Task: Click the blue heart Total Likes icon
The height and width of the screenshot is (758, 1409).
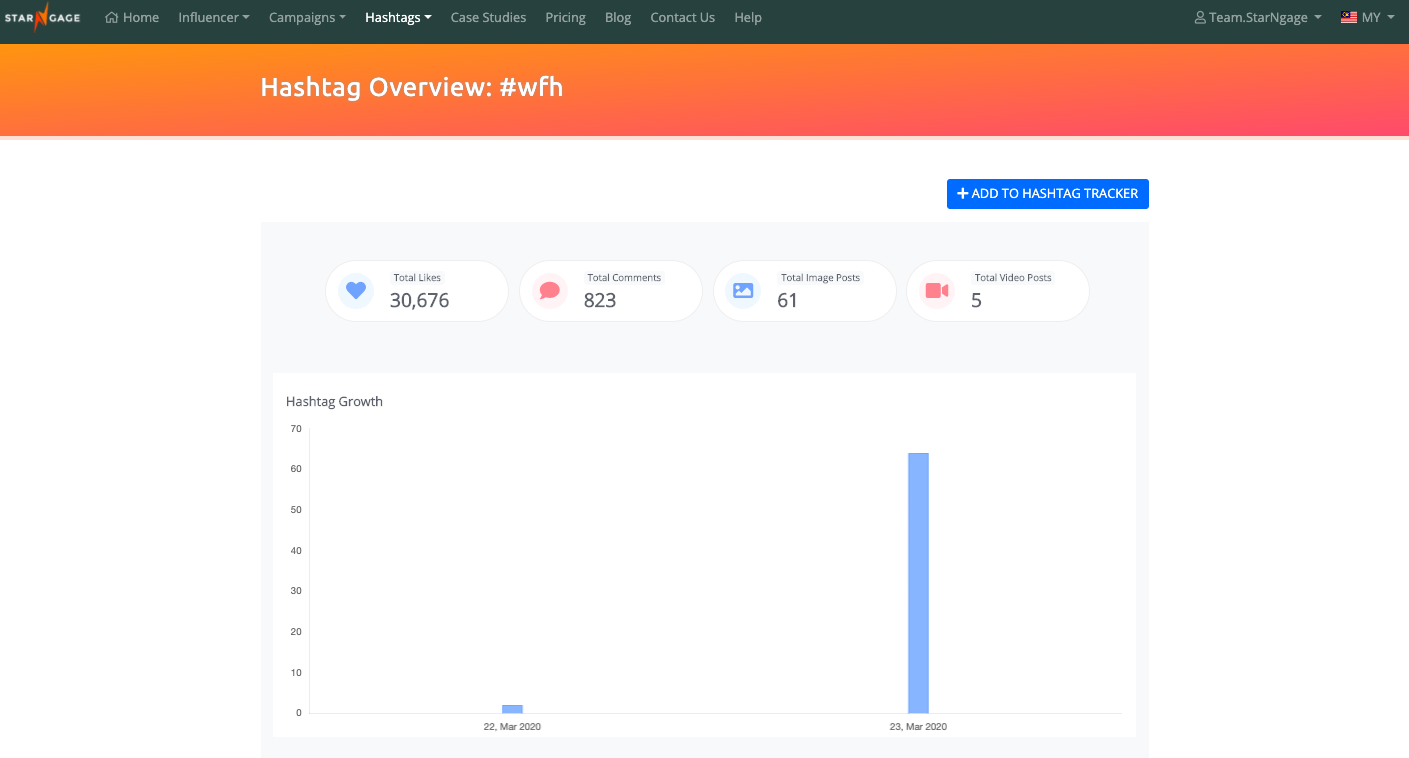Action: click(x=356, y=291)
